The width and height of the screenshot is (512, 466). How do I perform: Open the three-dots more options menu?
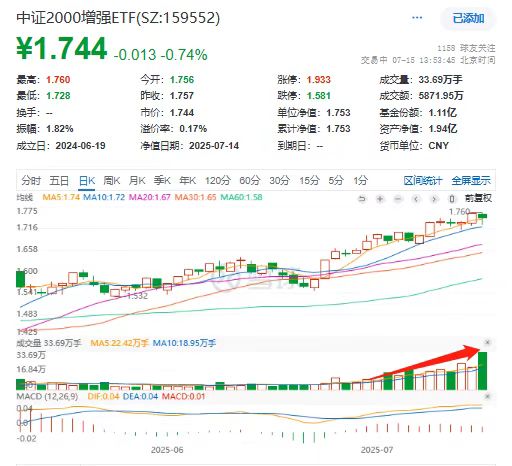417,18
